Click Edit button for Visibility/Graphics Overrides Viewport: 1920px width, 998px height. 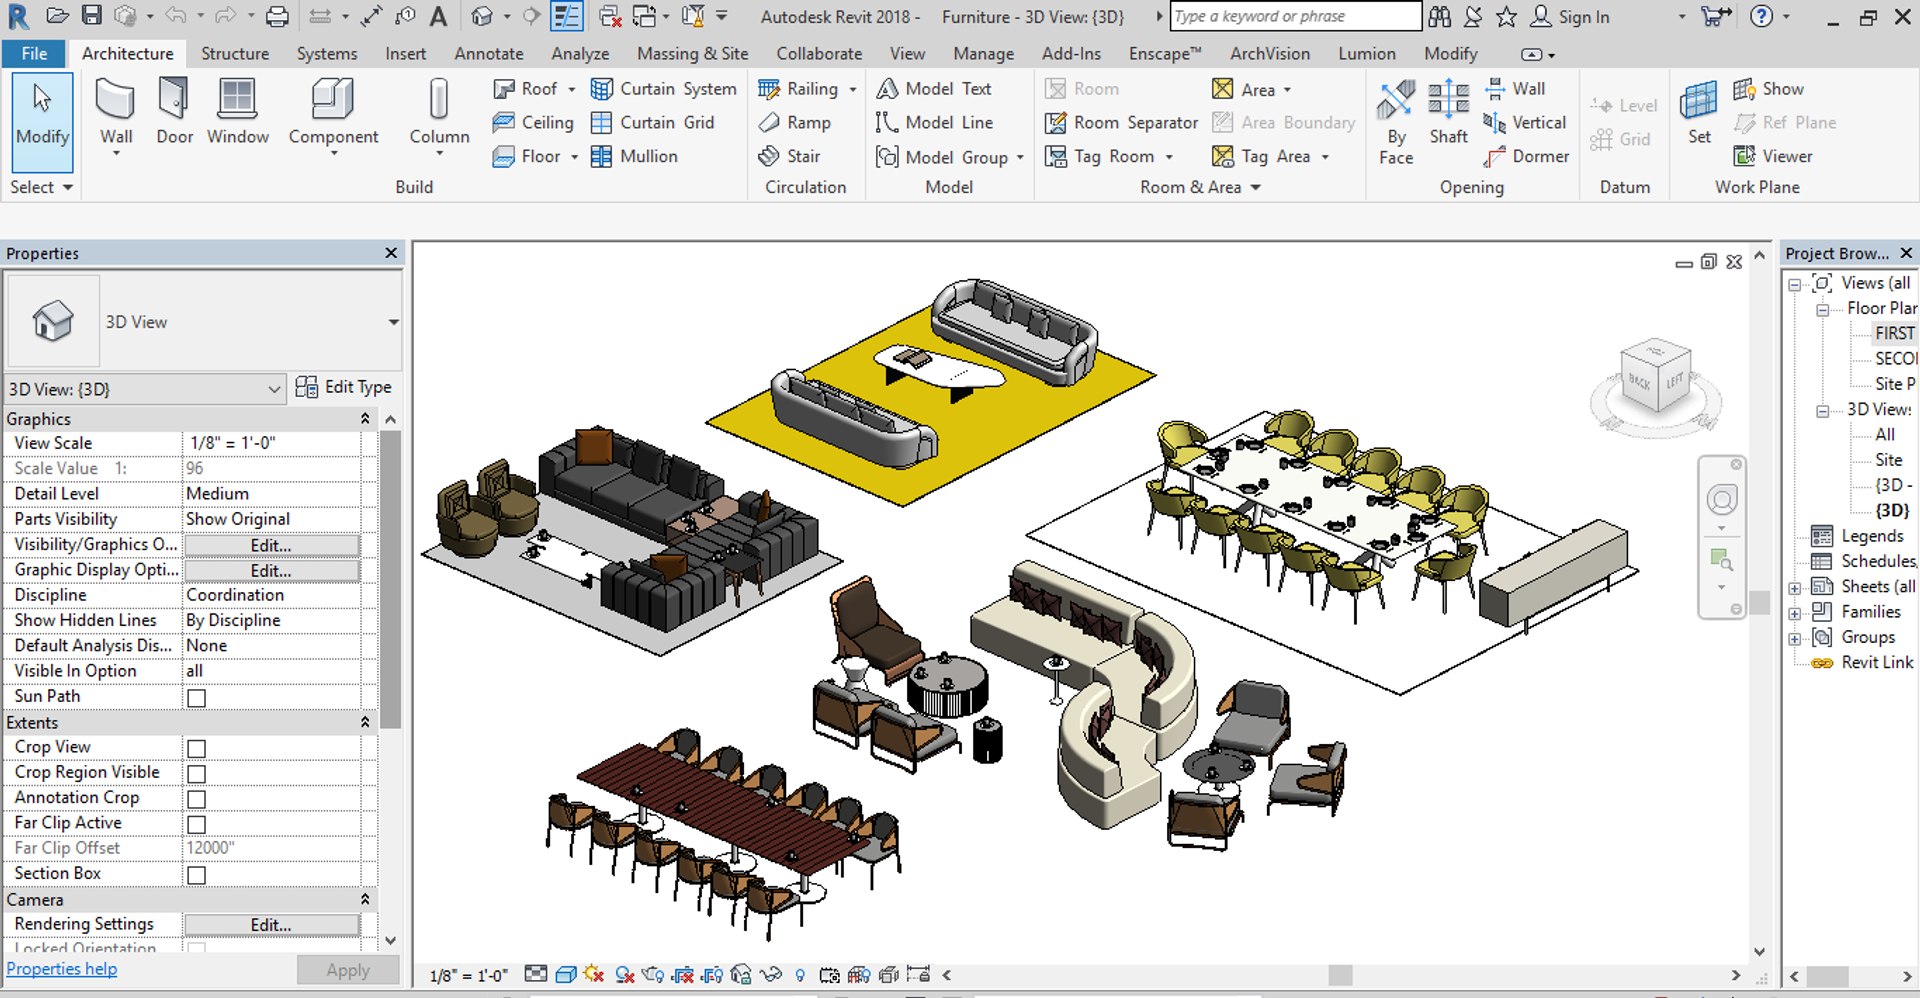pos(271,545)
